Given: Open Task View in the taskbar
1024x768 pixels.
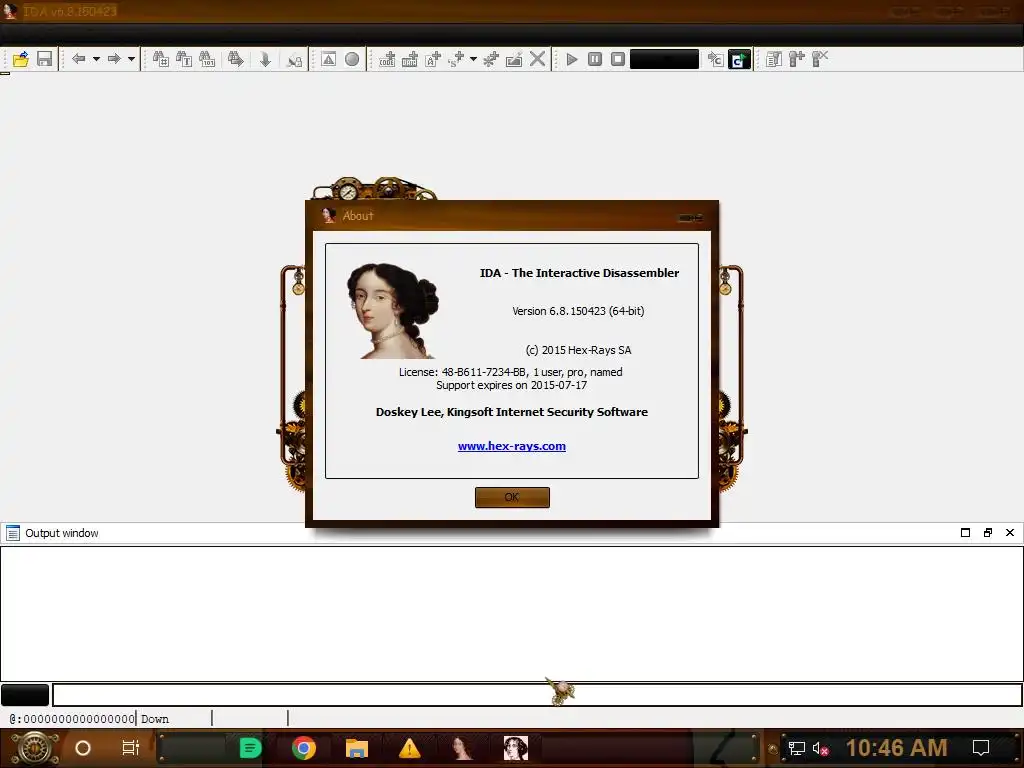Looking at the screenshot, I should coord(131,748).
